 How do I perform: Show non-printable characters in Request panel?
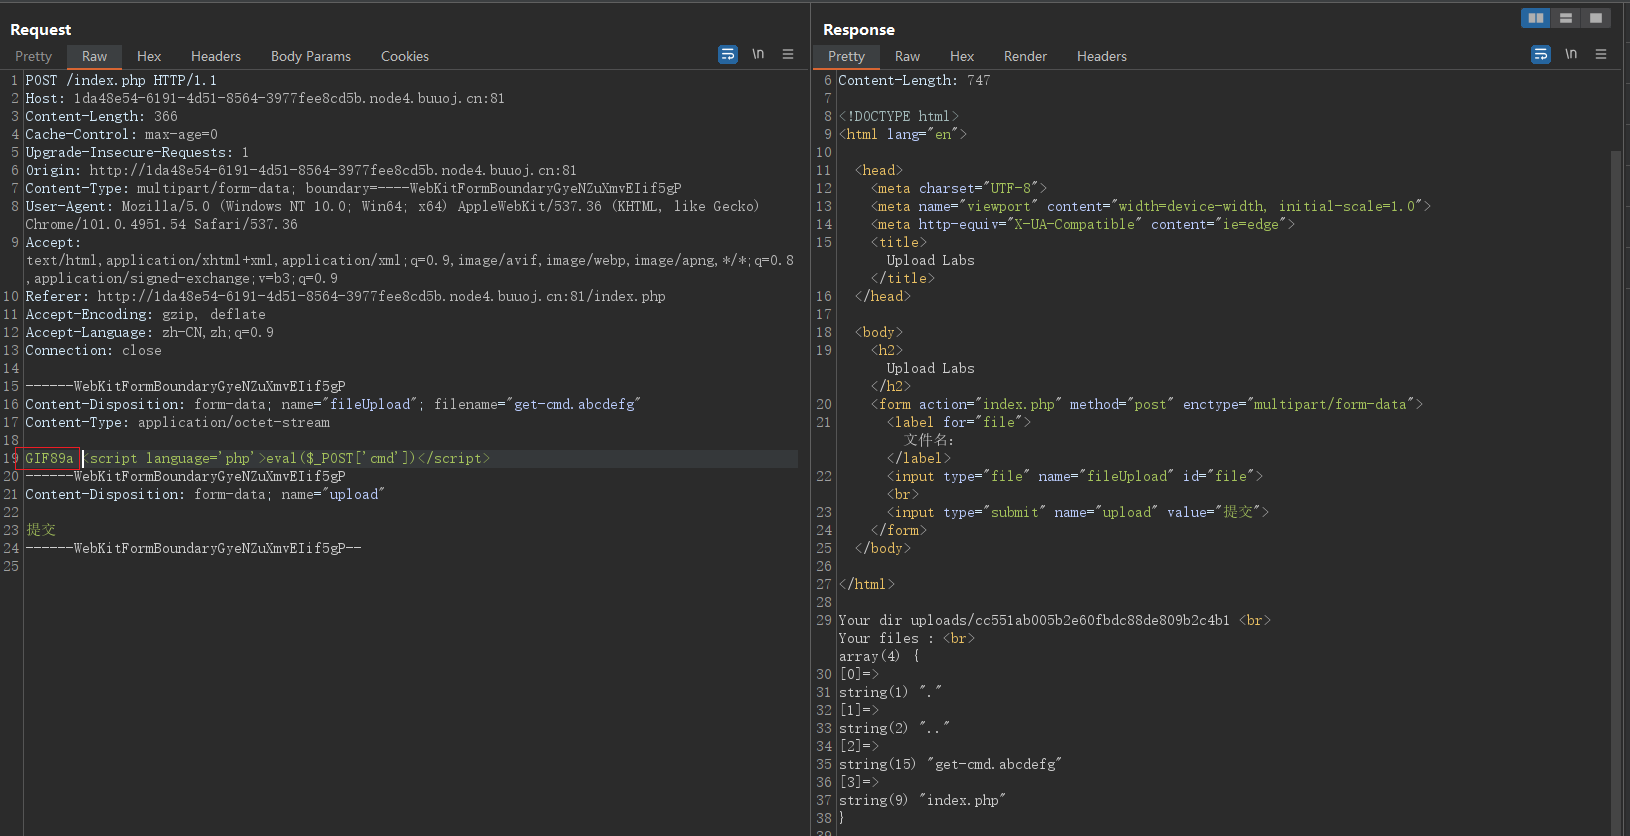(x=758, y=54)
